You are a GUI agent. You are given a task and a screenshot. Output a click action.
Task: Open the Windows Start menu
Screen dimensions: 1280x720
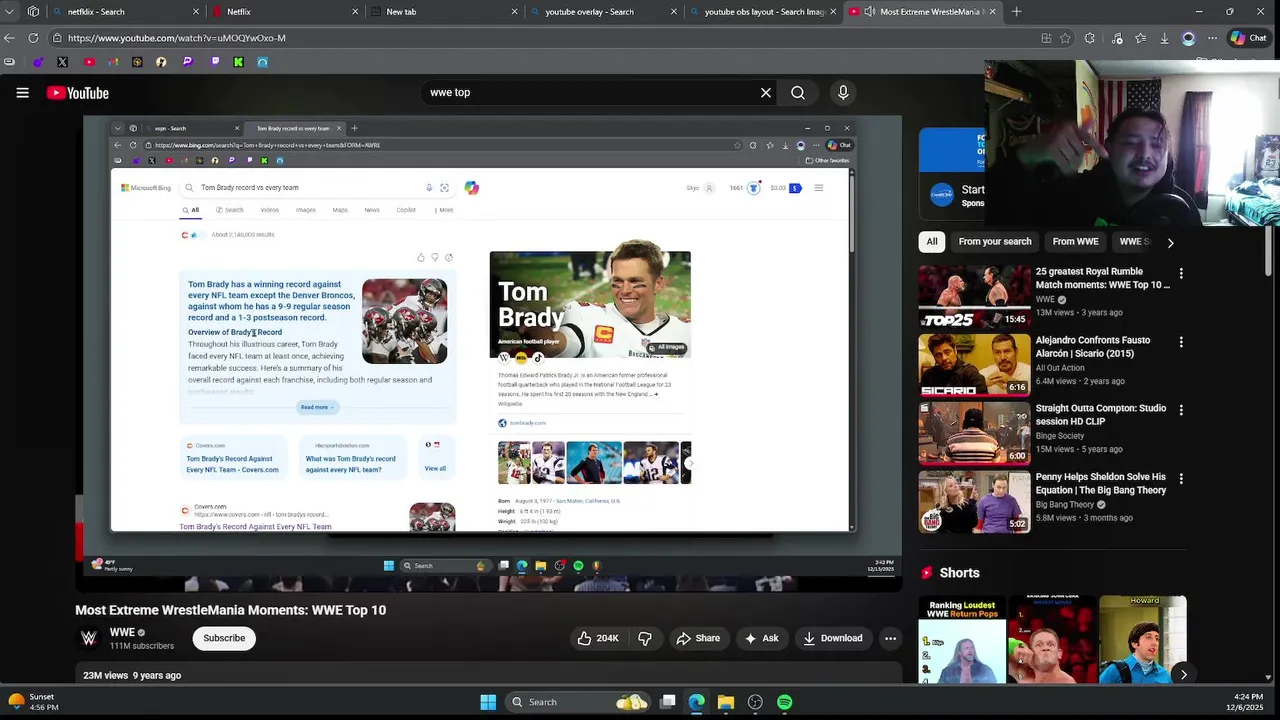[x=488, y=702]
